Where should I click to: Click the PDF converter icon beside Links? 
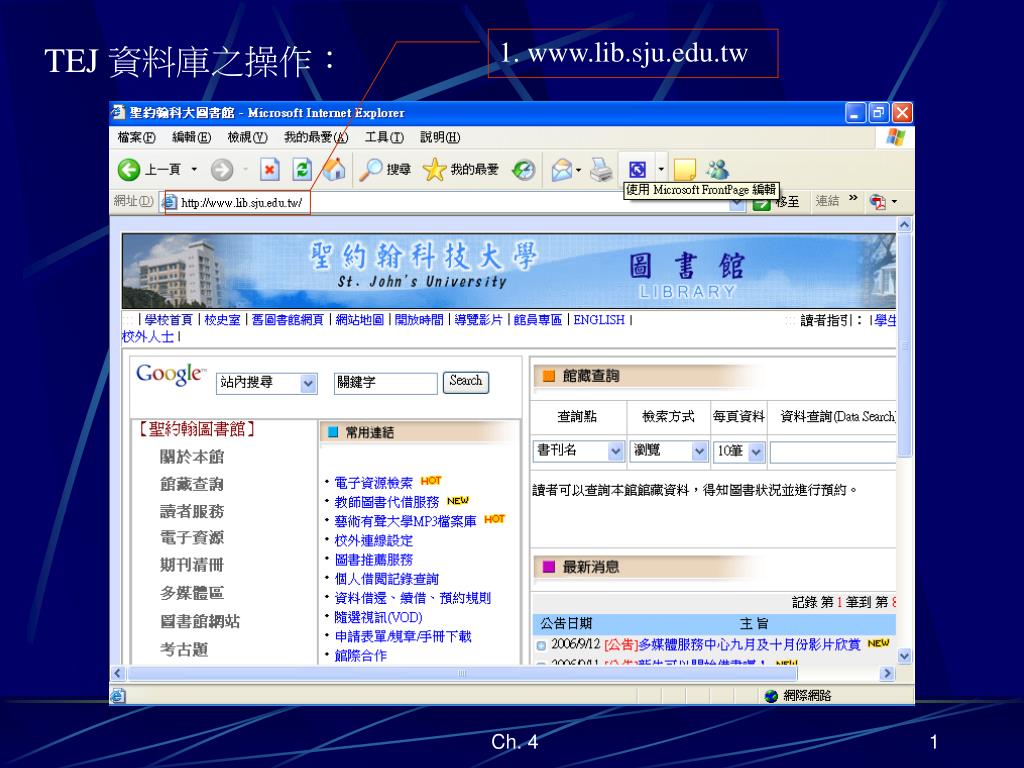(878, 202)
